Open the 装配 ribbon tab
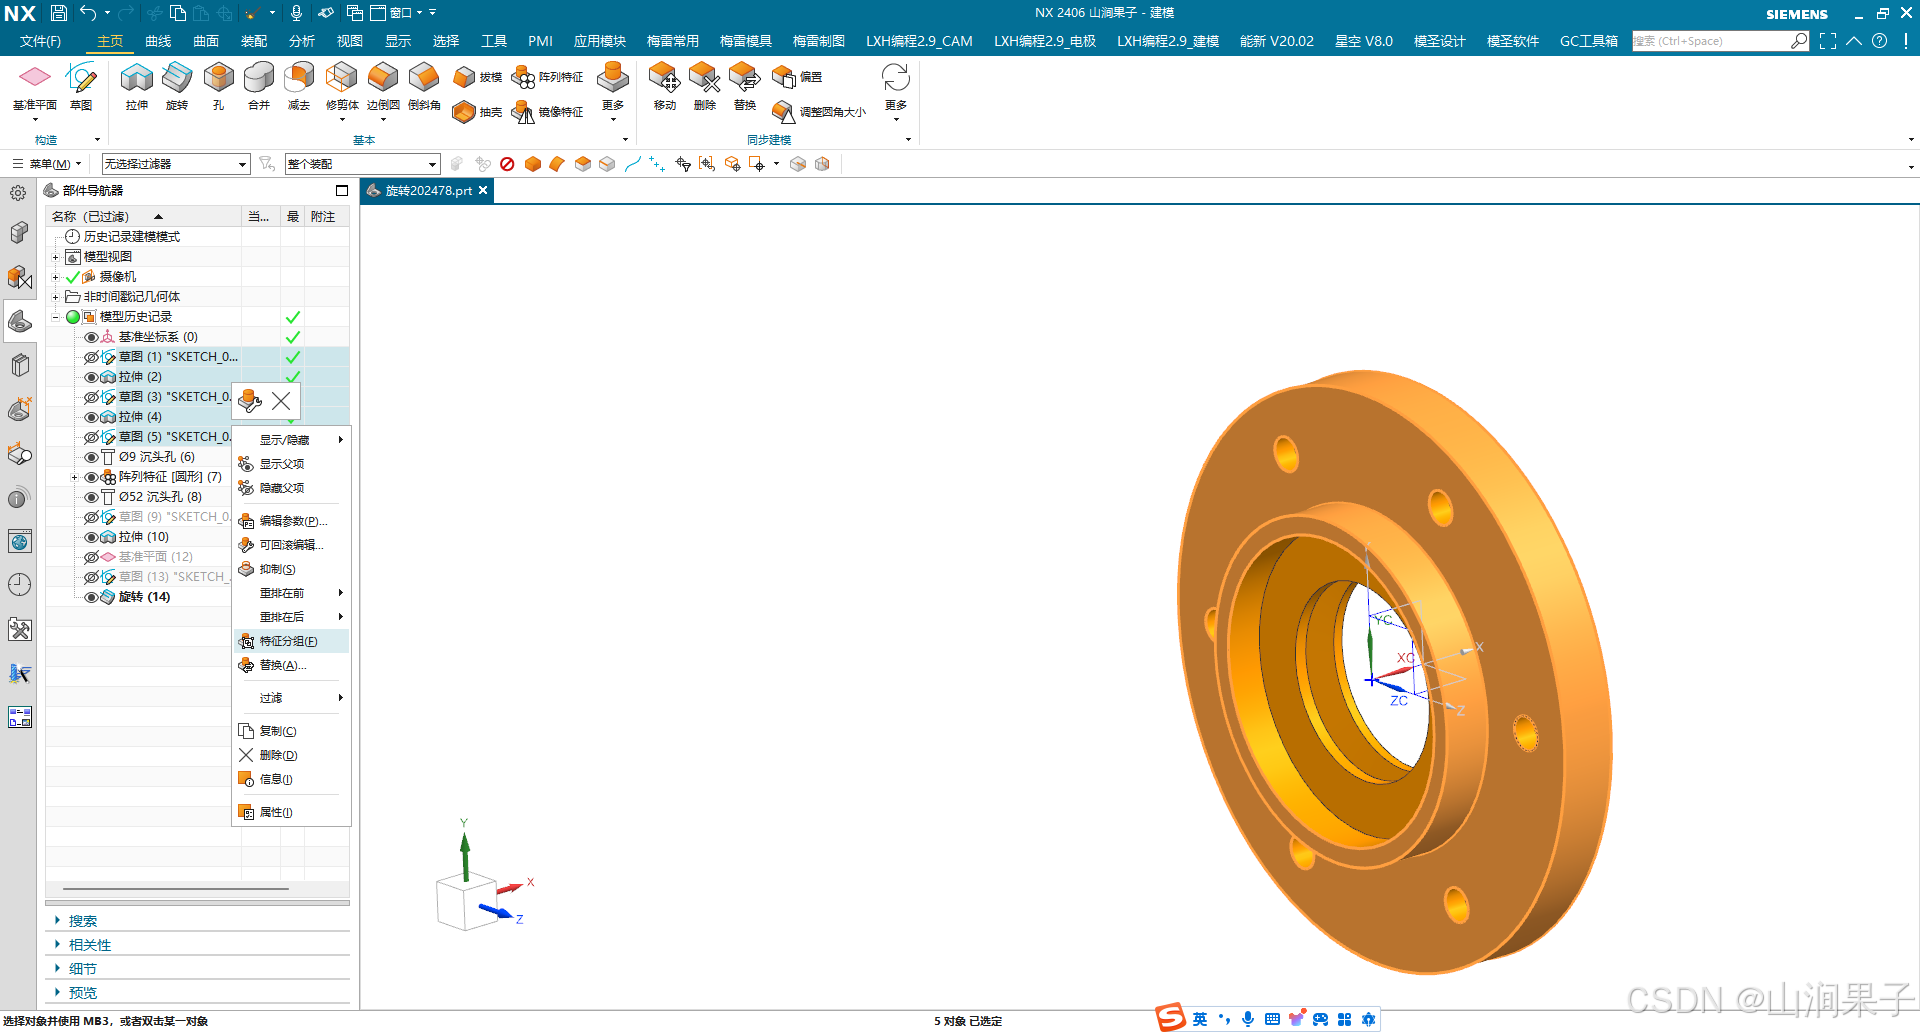 254,41
